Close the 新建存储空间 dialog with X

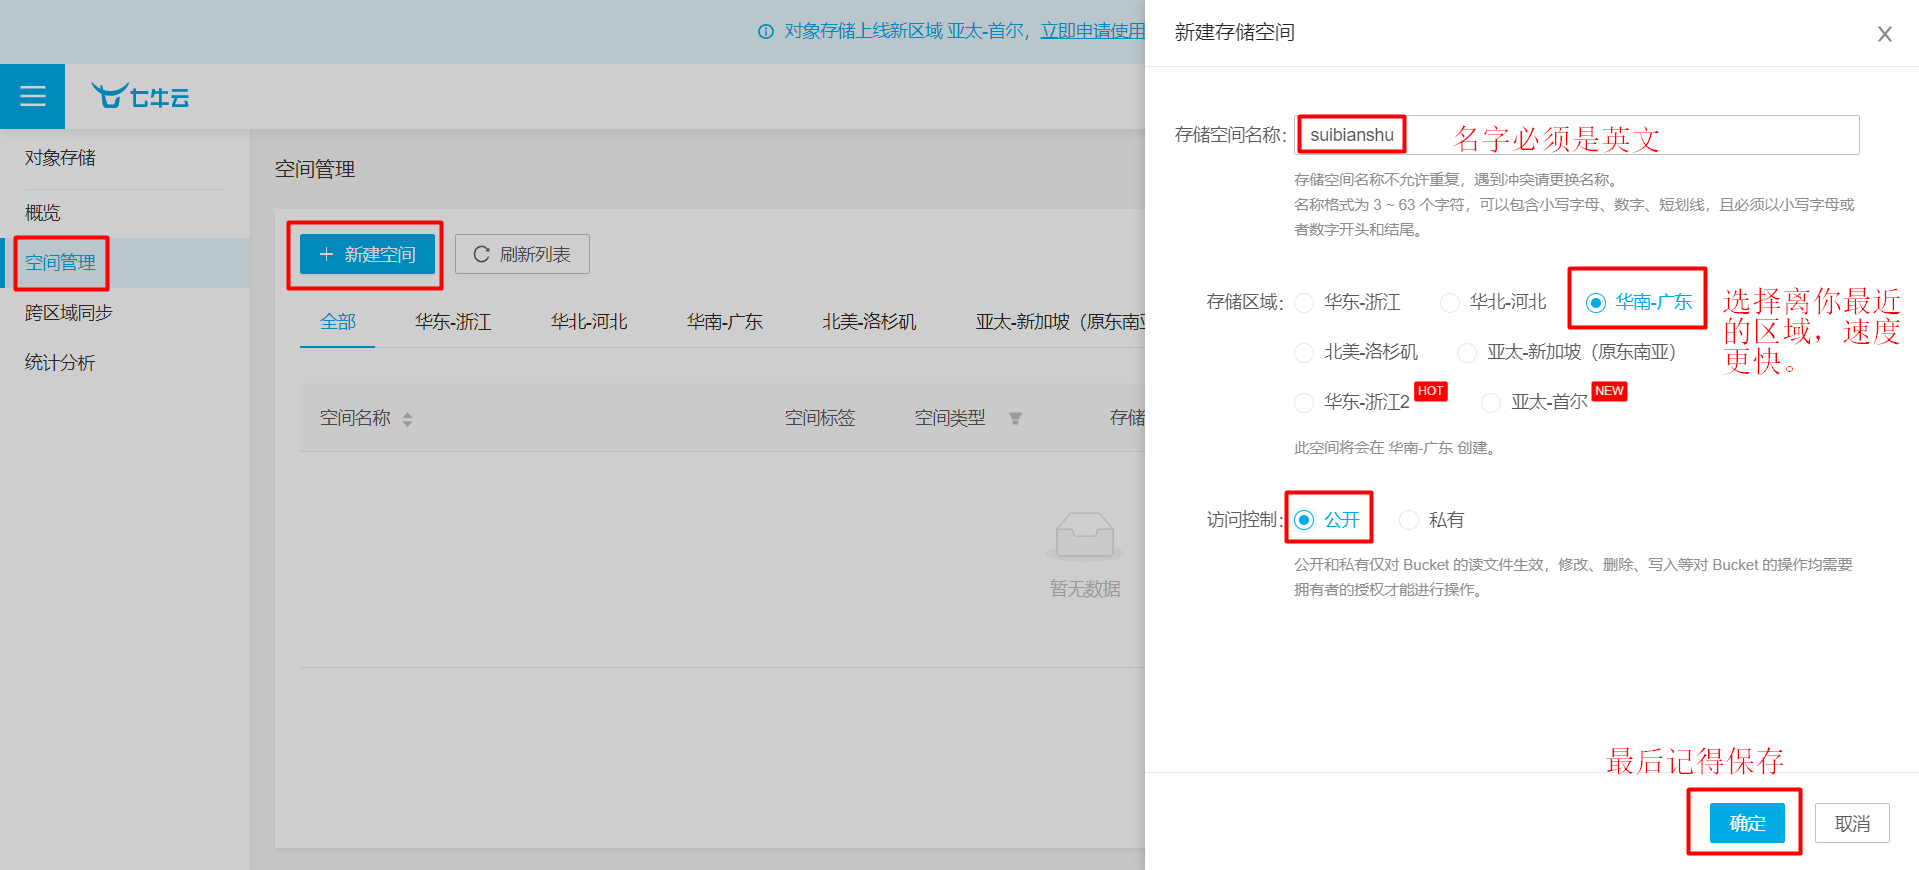[1884, 34]
